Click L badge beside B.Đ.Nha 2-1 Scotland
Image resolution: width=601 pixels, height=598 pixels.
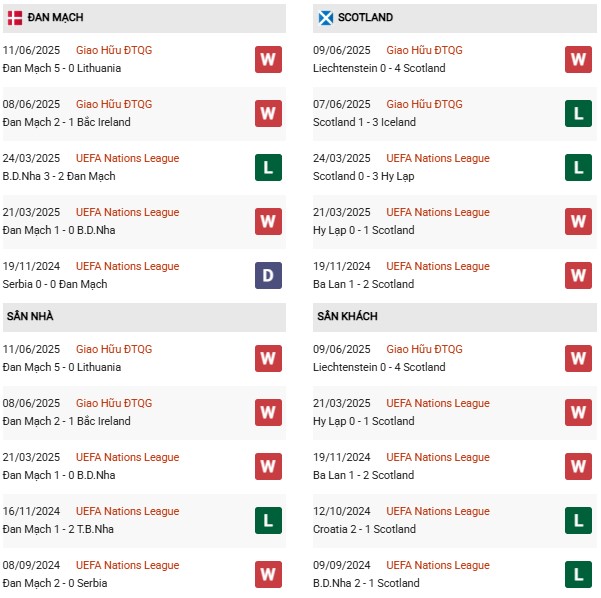pos(578,574)
